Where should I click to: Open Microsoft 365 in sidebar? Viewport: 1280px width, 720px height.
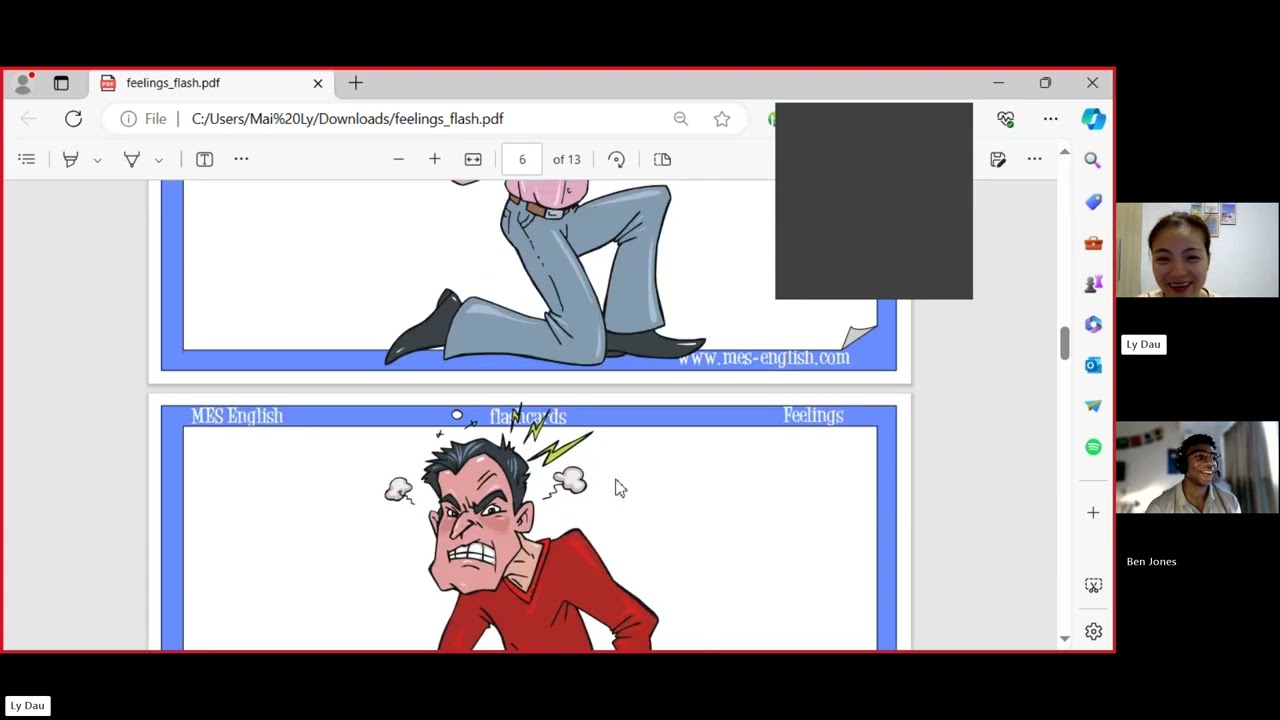pos(1093,324)
